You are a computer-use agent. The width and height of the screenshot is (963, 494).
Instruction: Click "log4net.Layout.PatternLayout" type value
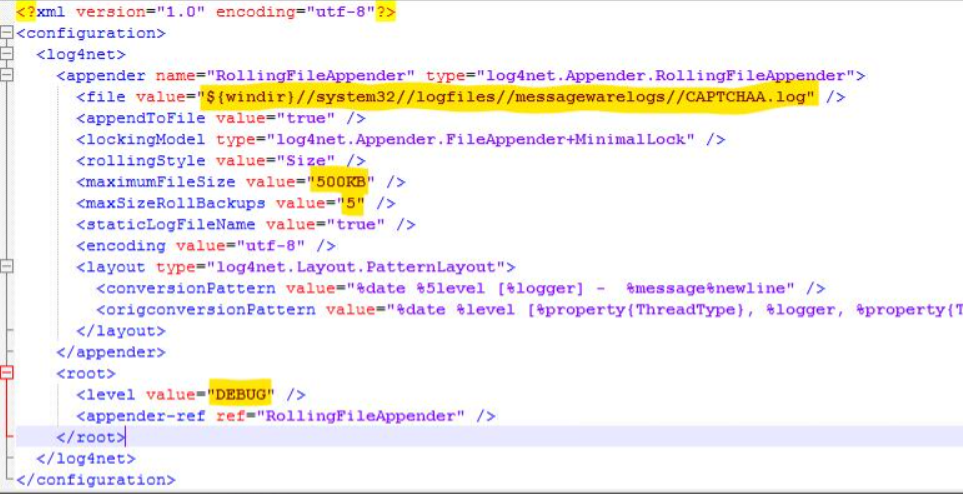point(356,267)
